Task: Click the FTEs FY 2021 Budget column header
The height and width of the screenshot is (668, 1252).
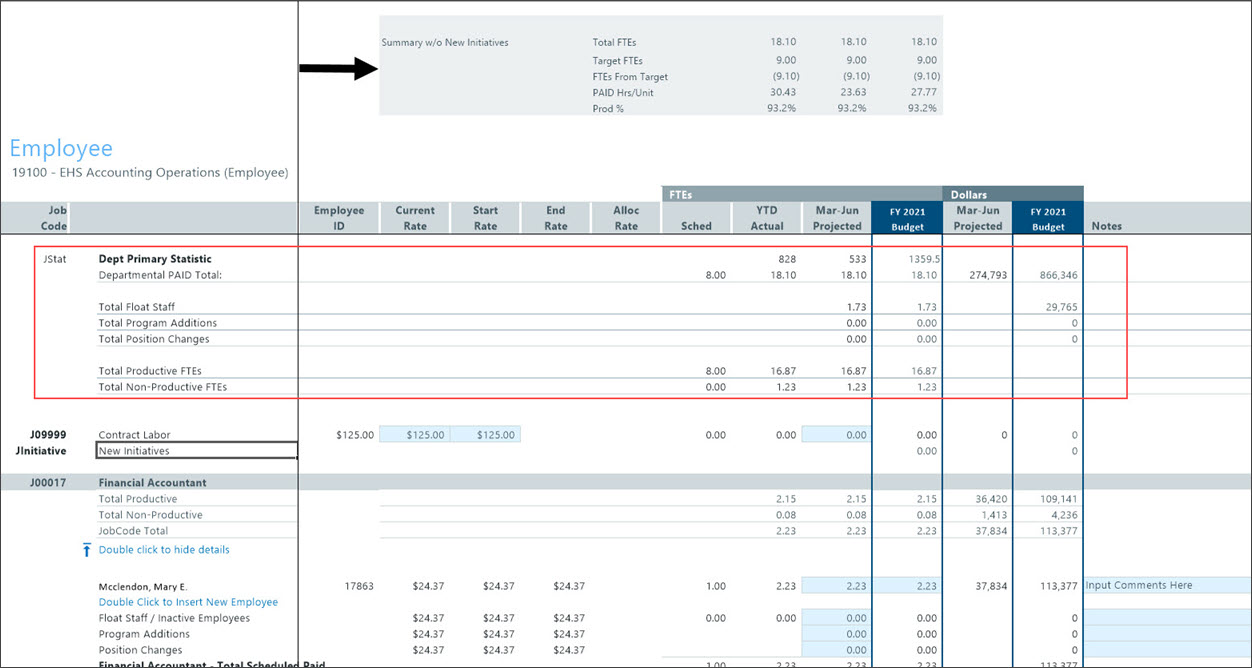Action: [907, 218]
